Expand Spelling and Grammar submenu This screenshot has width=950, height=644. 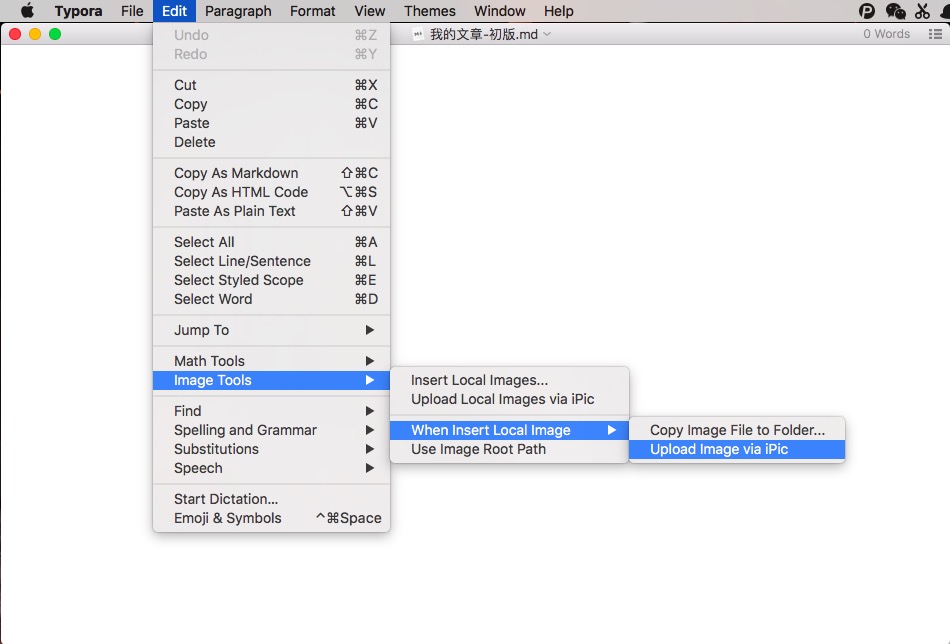pos(271,430)
